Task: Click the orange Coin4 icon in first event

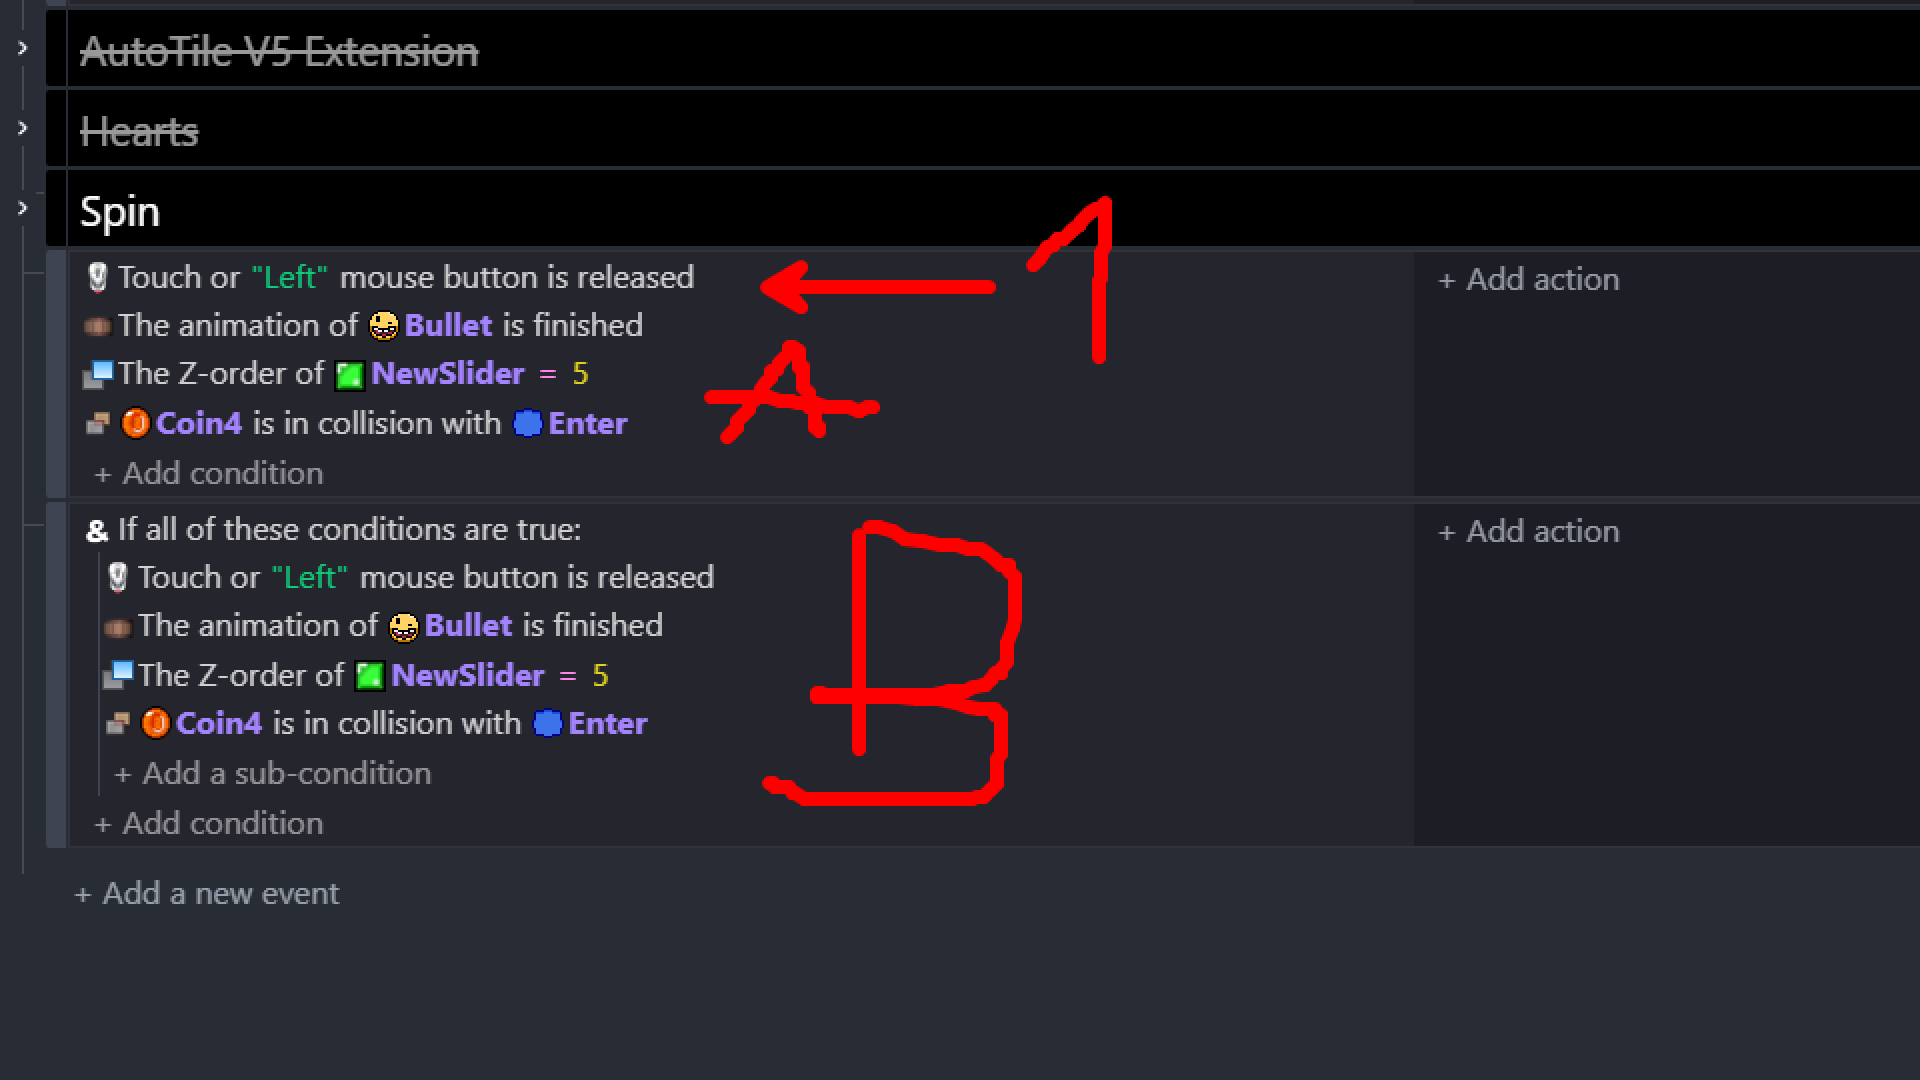Action: pos(135,423)
